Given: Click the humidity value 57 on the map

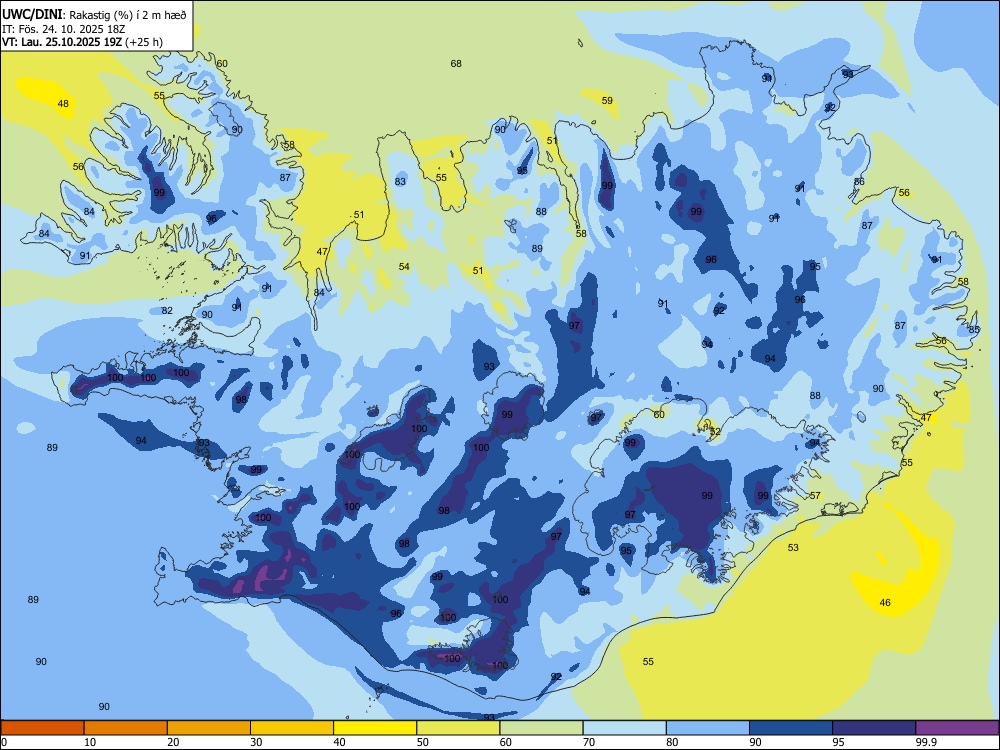Looking at the screenshot, I should point(815,496).
